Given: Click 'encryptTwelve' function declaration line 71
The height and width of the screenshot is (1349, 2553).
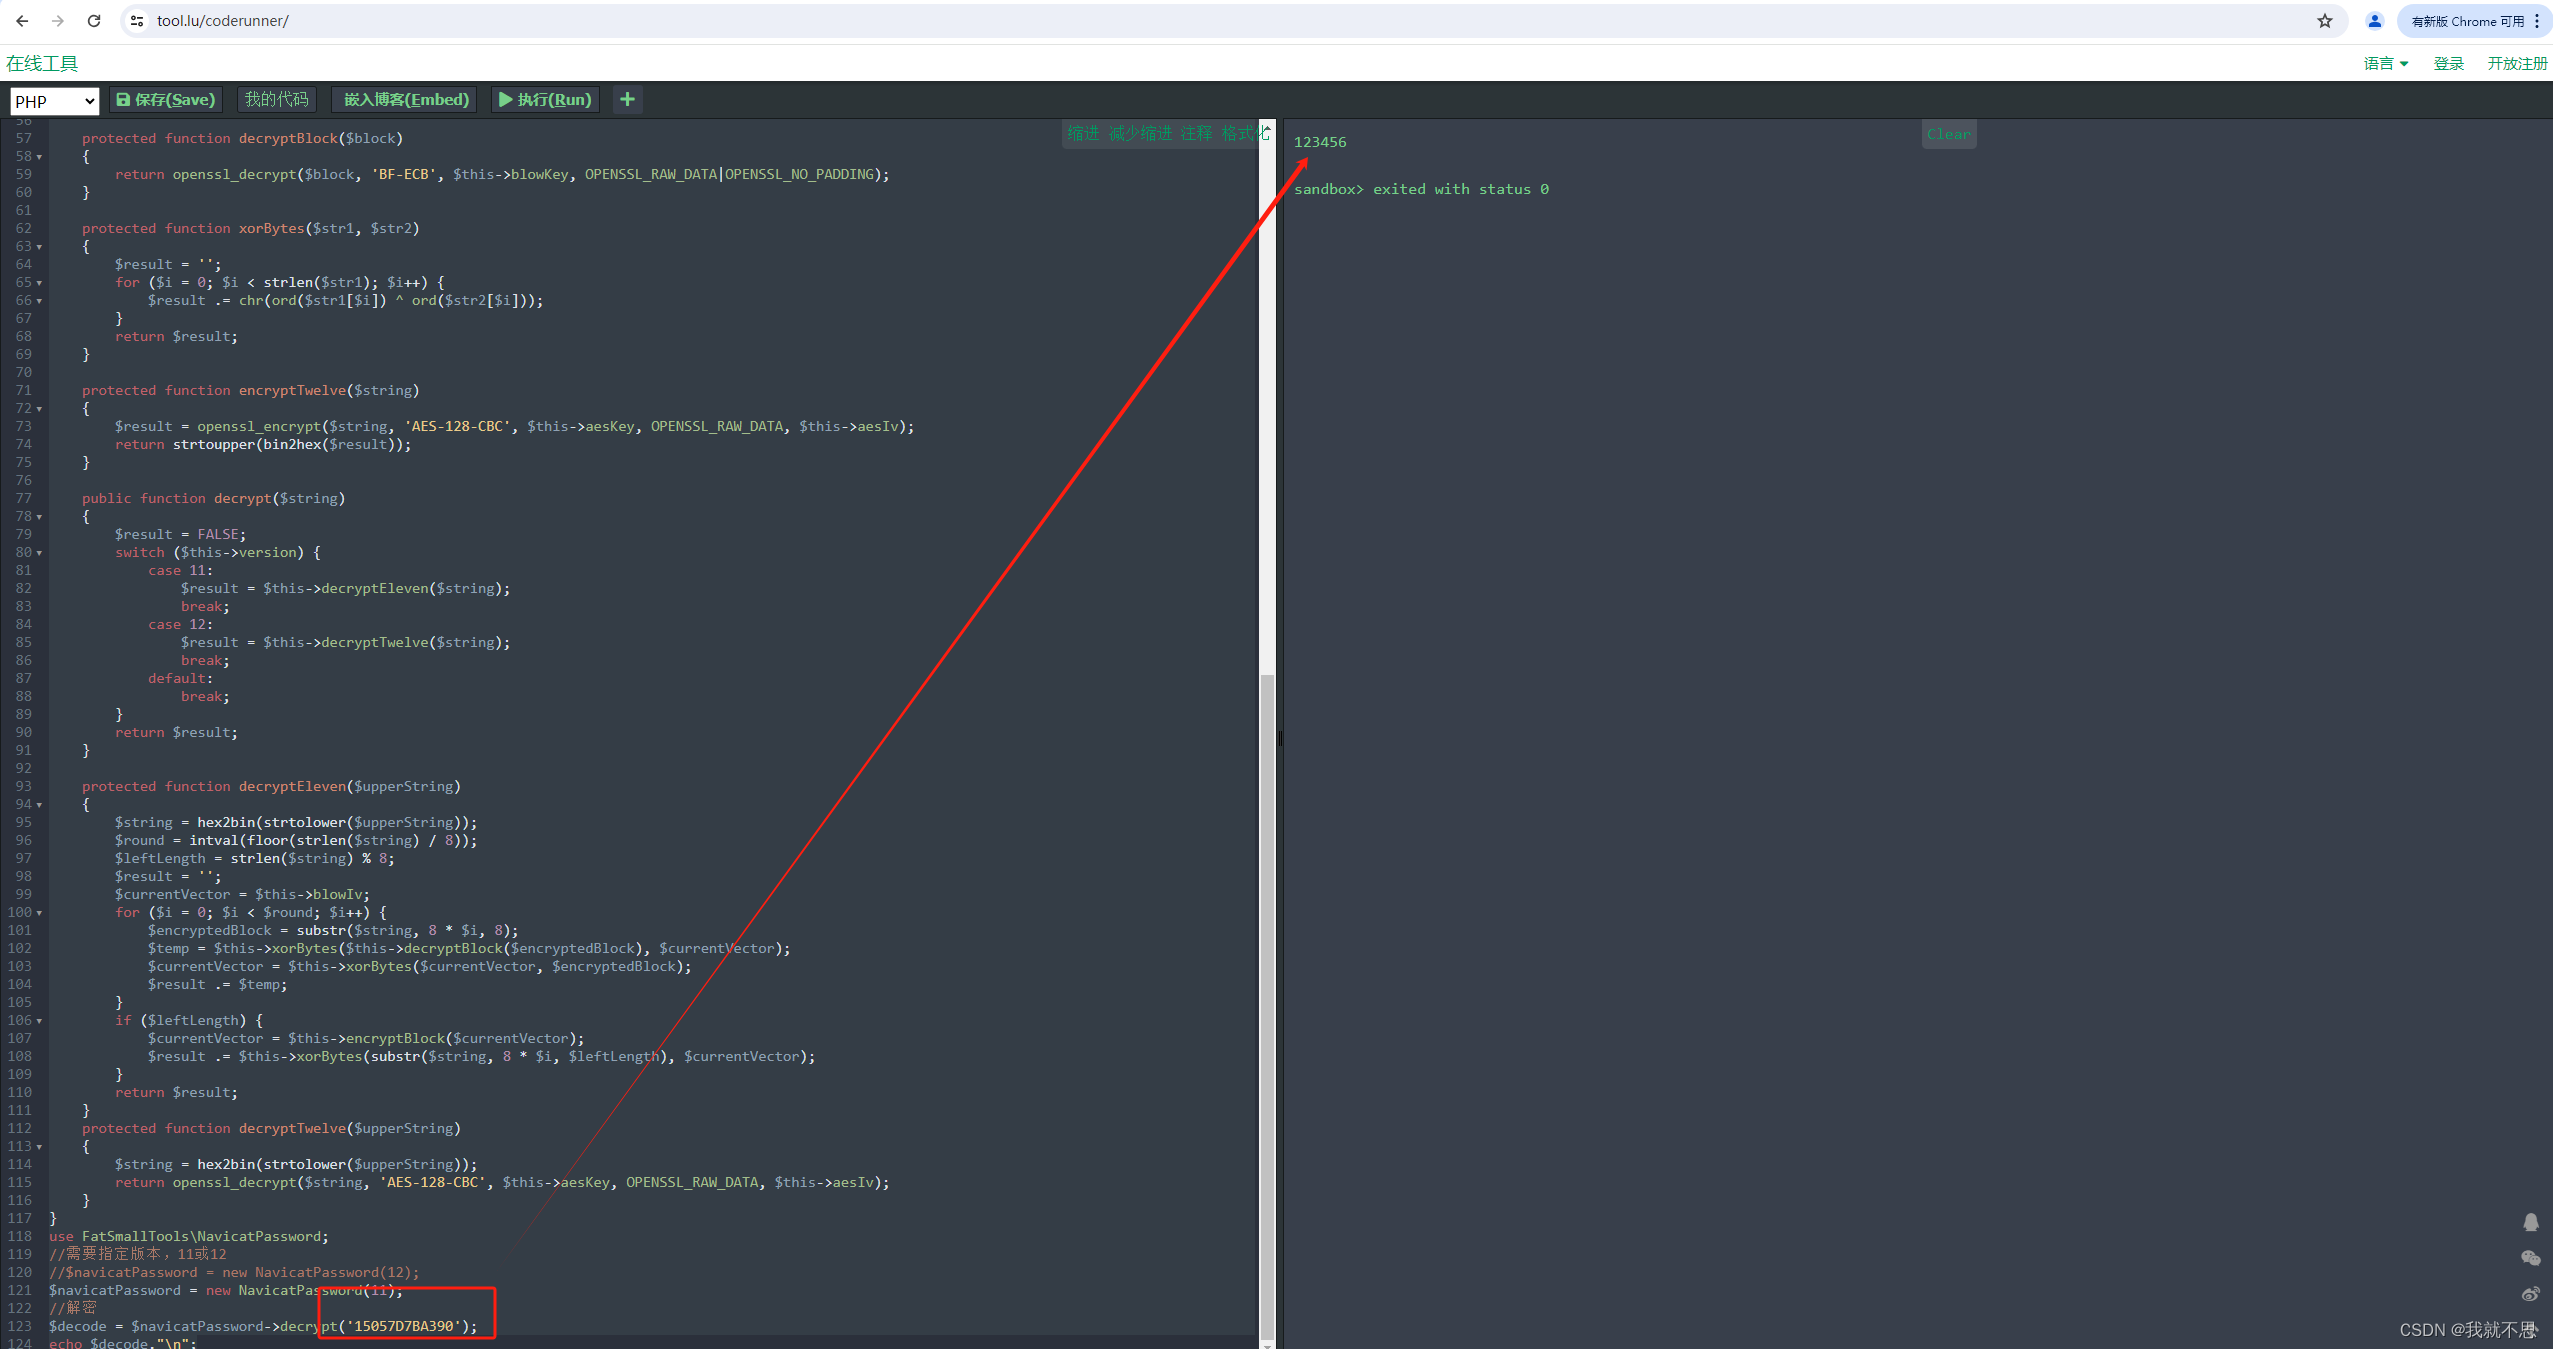Looking at the screenshot, I should tap(292, 390).
